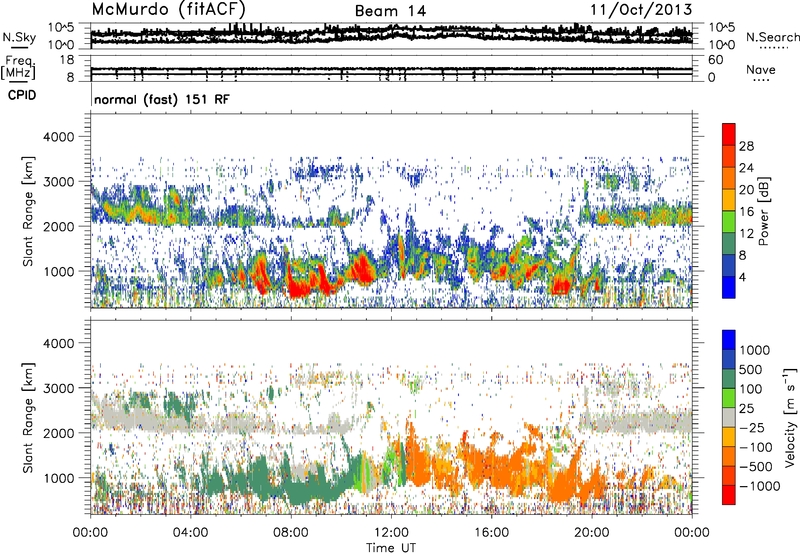Image resolution: width=800 pixels, height=554 pixels.
Task: Select the '18' frequency axis tick
Action: 67,59
